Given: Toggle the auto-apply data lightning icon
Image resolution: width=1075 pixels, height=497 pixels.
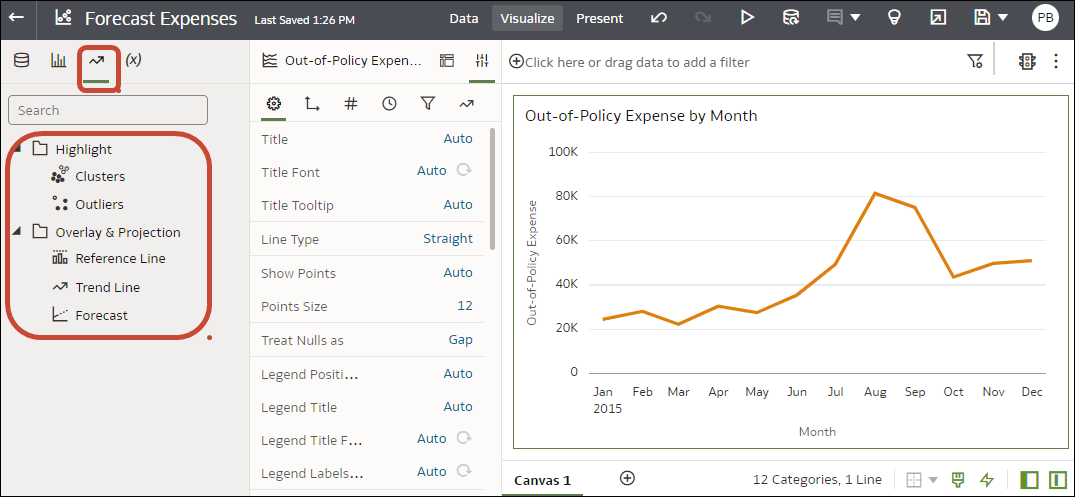Looking at the screenshot, I should [987, 480].
